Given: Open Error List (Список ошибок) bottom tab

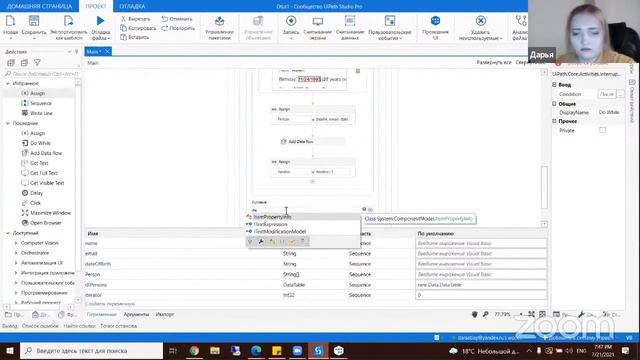Looking at the screenshot, I should click(x=40, y=326).
